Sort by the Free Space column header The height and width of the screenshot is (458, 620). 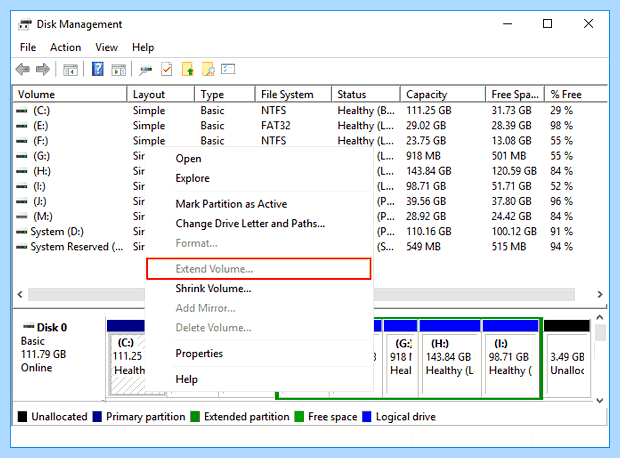point(515,95)
